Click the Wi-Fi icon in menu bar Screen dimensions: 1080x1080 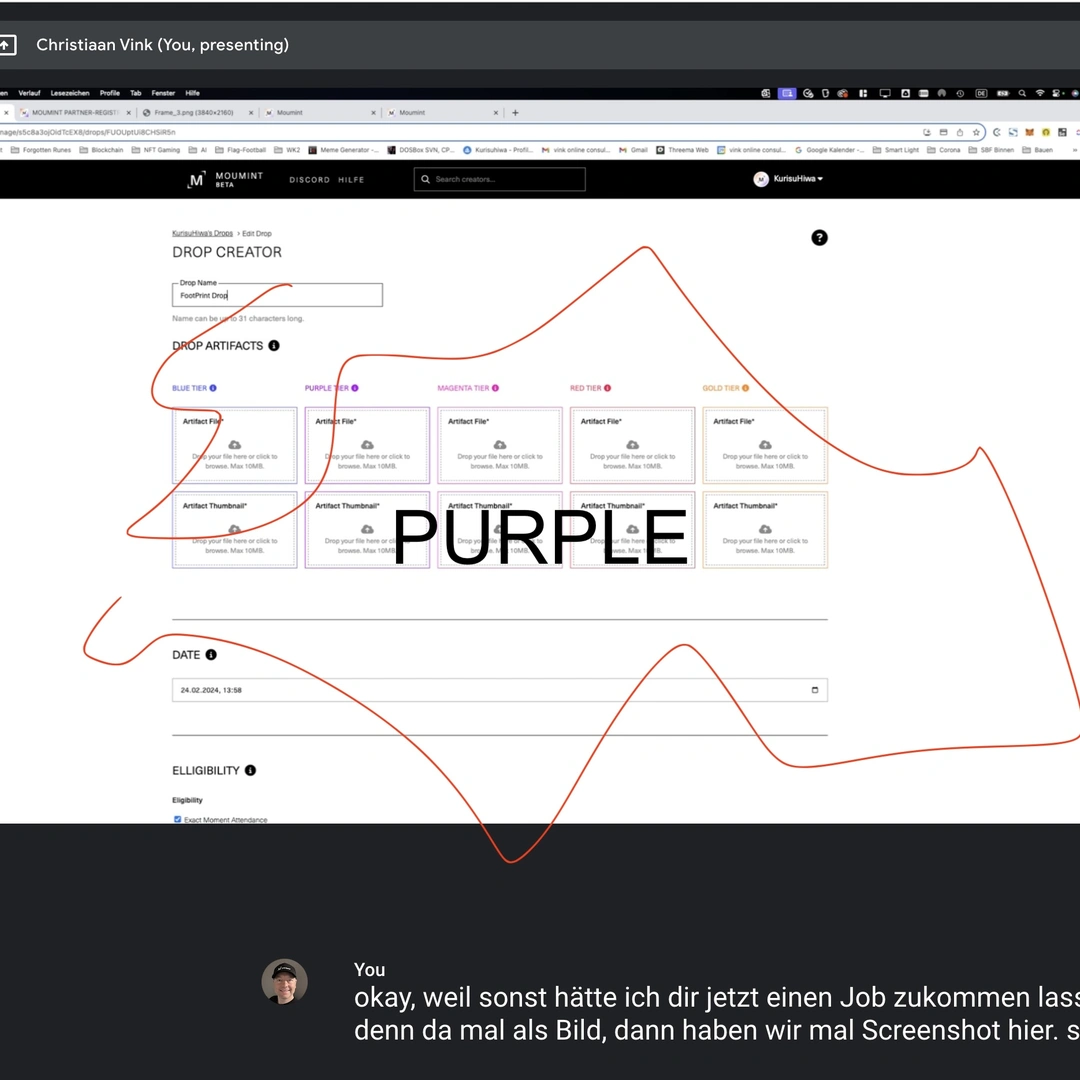(1040, 93)
